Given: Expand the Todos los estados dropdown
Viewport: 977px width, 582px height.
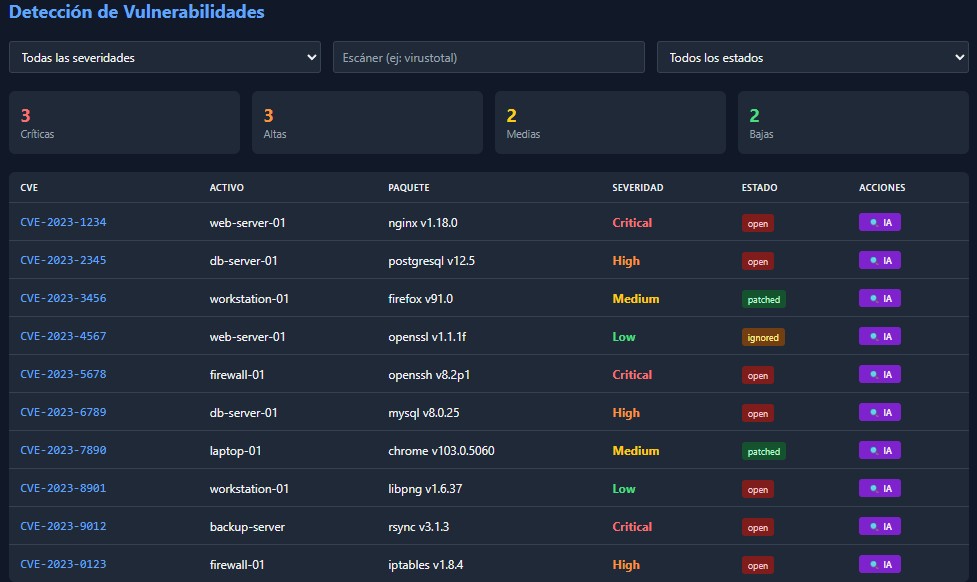Looking at the screenshot, I should point(812,57).
